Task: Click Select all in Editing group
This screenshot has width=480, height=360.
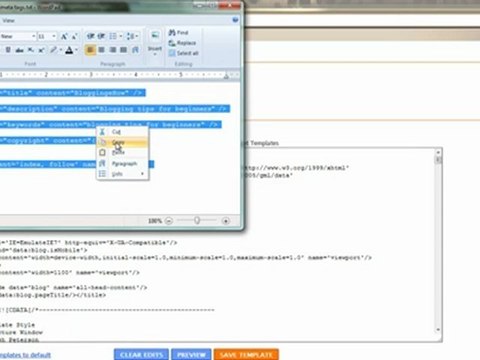Action: pyautogui.click(x=183, y=53)
